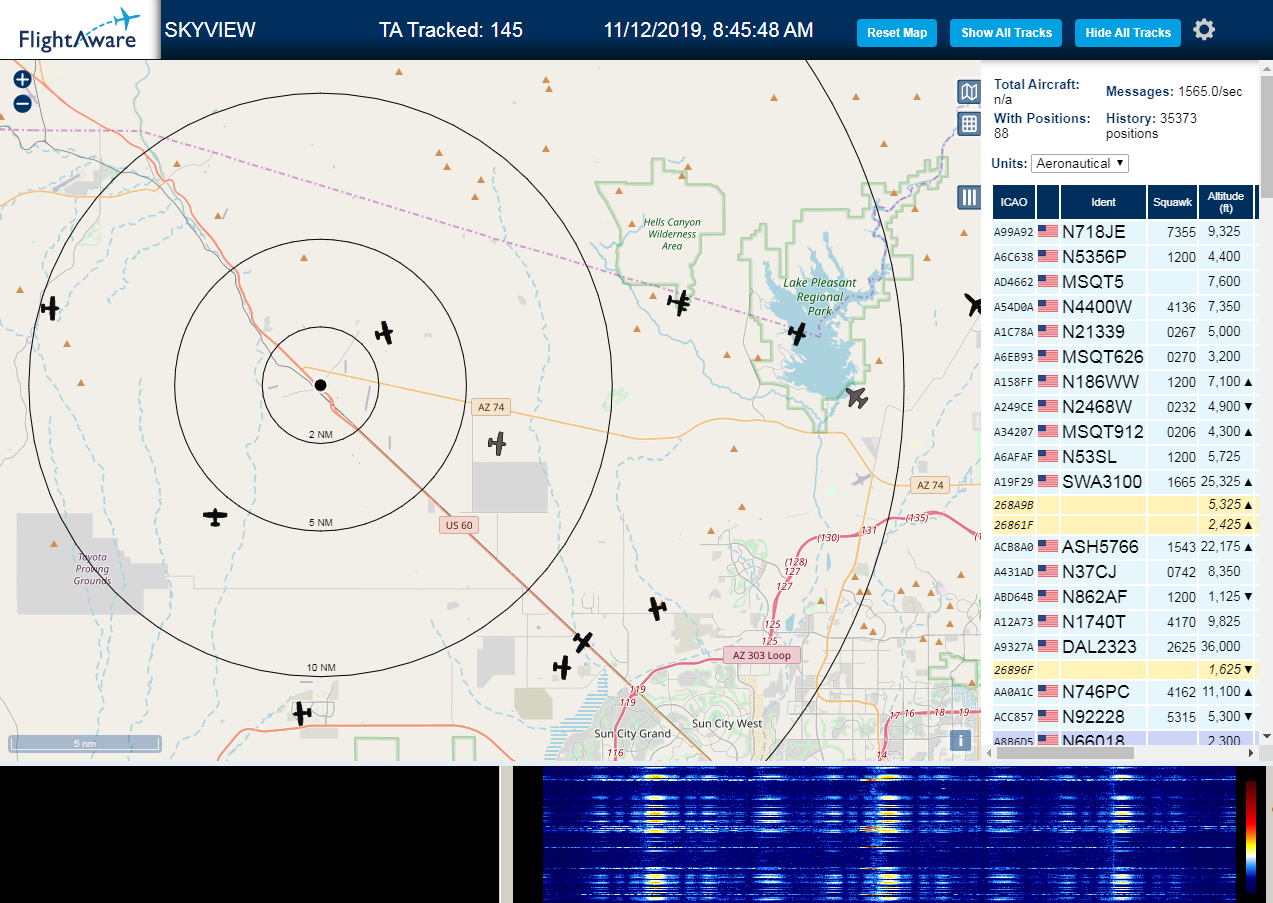Click Hide All Tracks button

tap(1128, 33)
